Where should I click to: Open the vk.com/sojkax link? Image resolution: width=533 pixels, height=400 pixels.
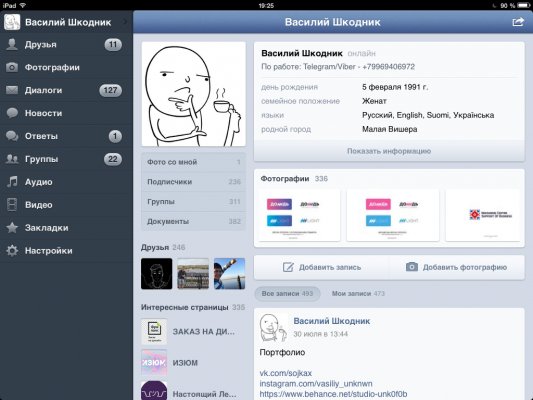tap(286, 373)
